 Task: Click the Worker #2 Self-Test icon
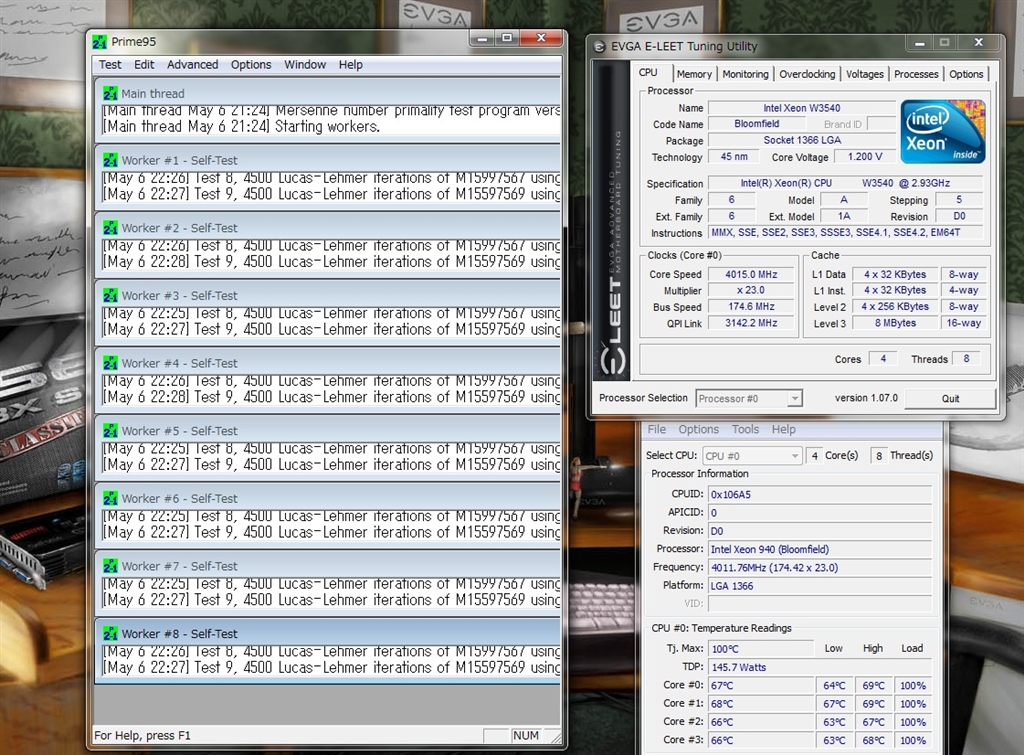coord(110,228)
